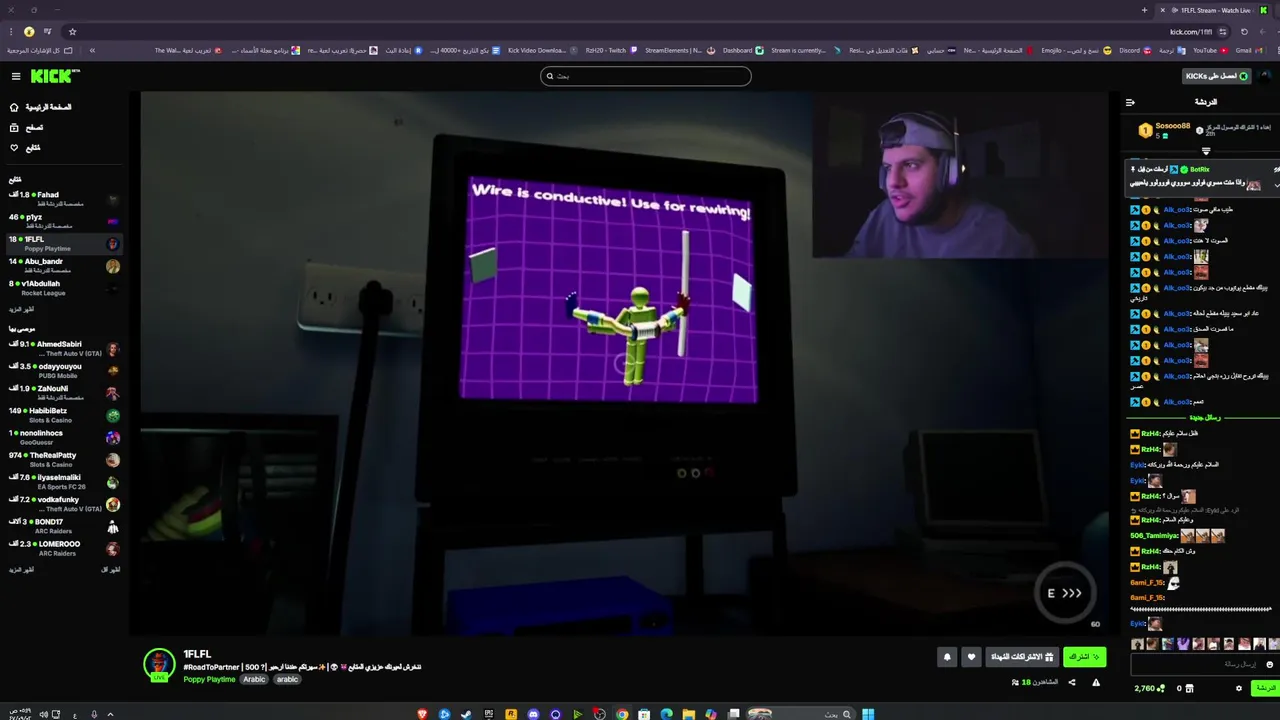This screenshot has width=1280, height=720.
Task: Open Browse in sidebar
Action: pyautogui.click(x=26, y=127)
